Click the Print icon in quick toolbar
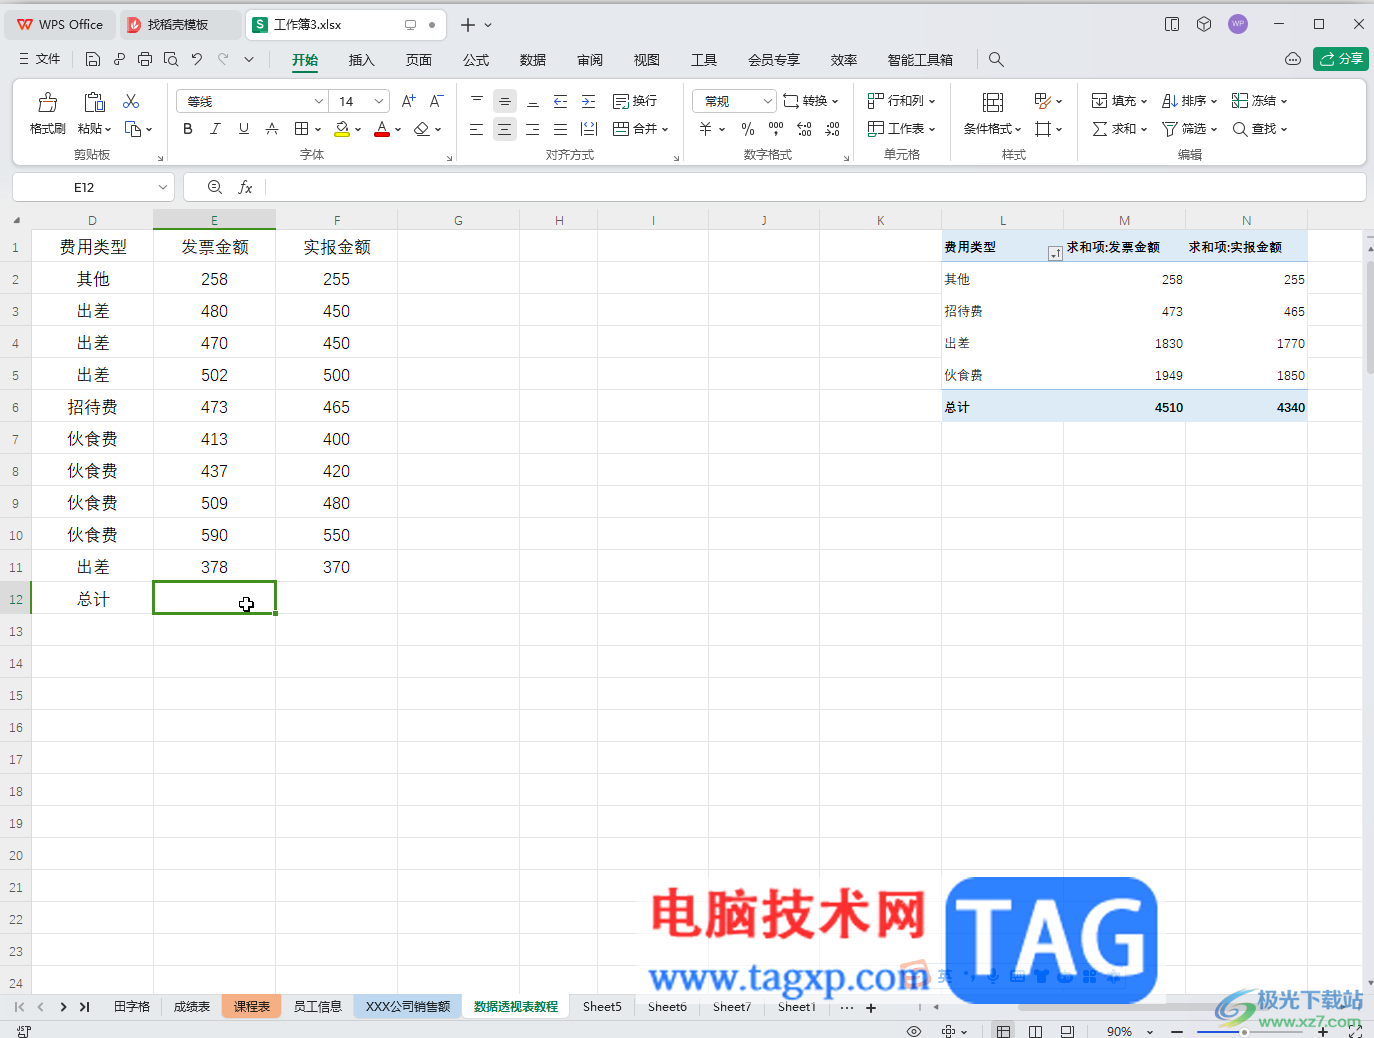Image resolution: width=1374 pixels, height=1038 pixels. point(145,59)
